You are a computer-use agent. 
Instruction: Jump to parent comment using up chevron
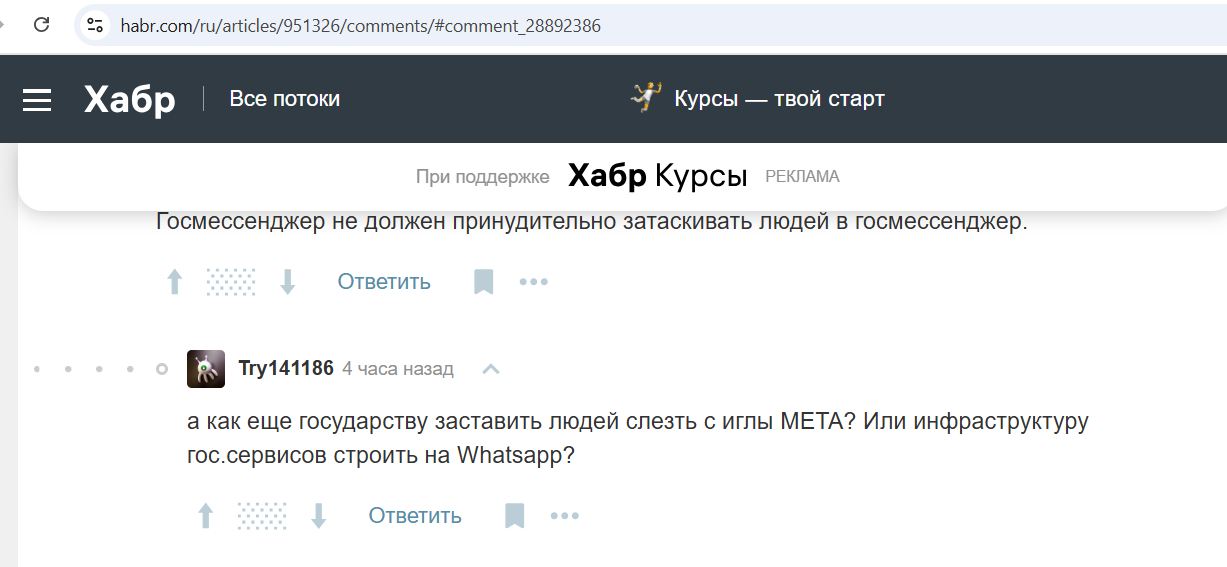[x=490, y=369]
